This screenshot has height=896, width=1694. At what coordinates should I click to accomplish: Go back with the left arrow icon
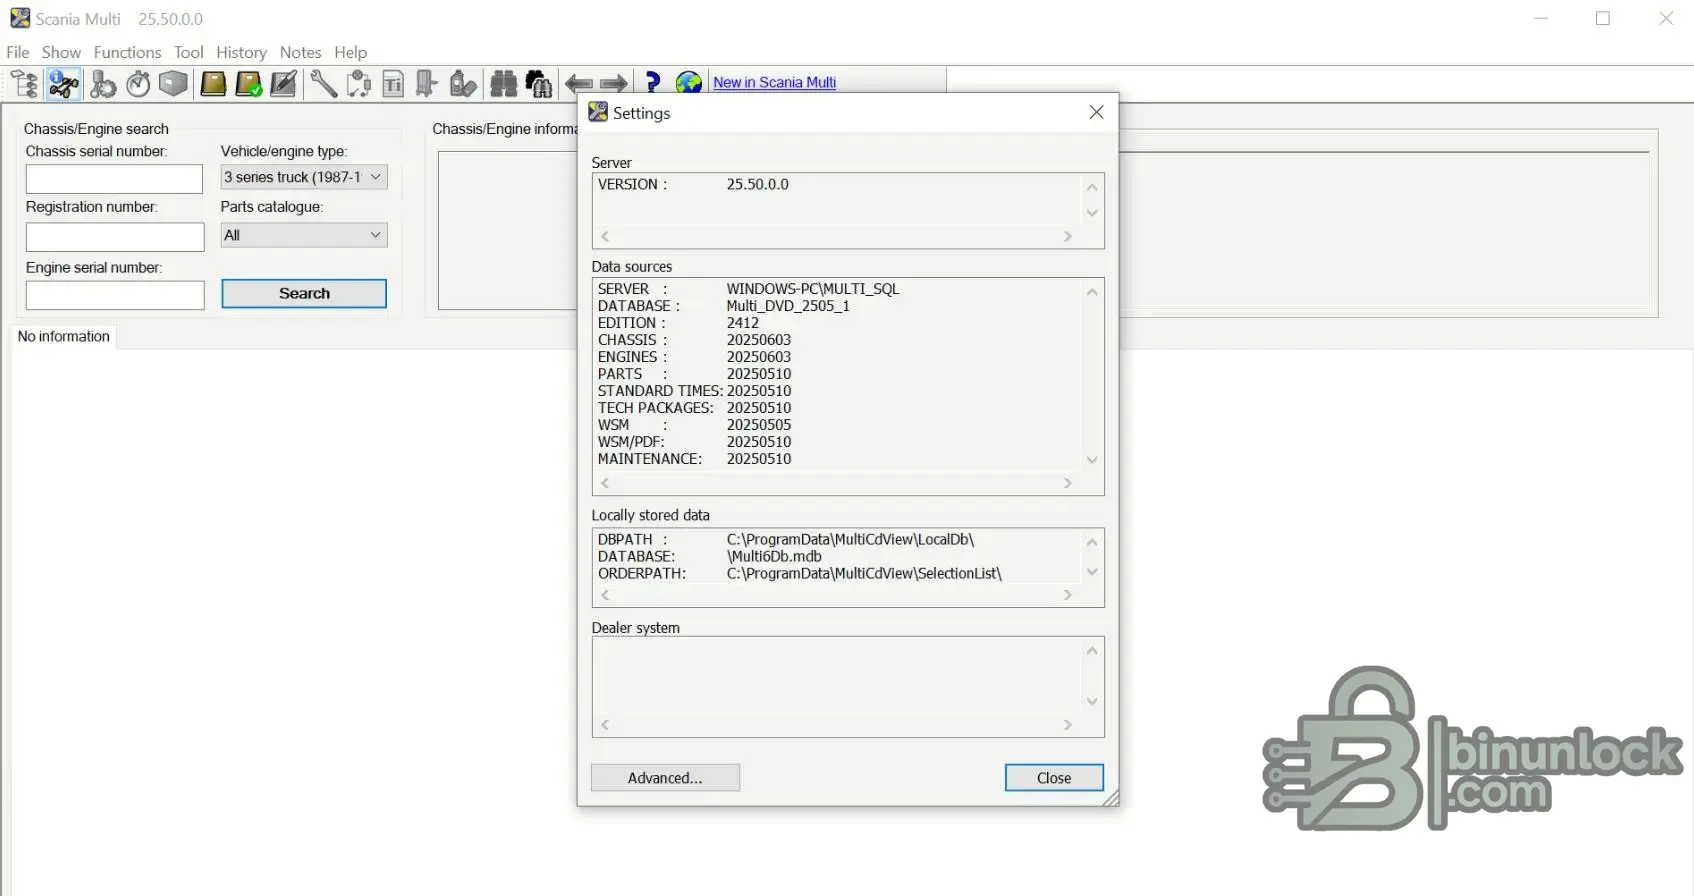tap(579, 84)
